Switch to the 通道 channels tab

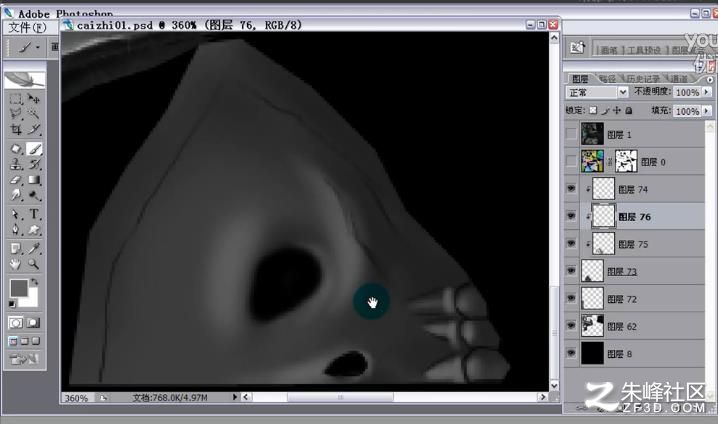(679, 79)
